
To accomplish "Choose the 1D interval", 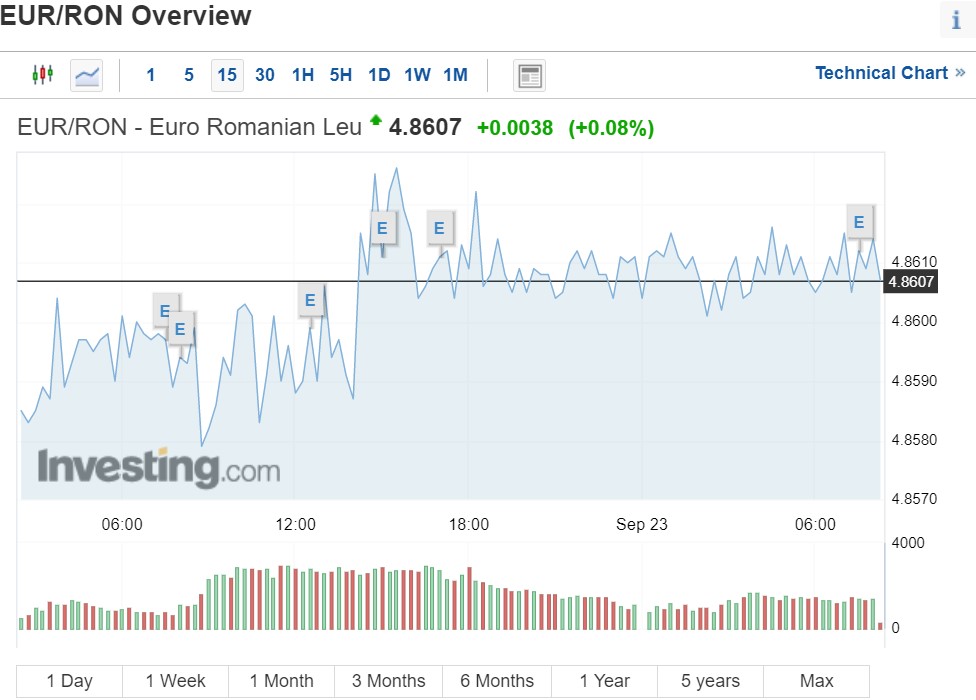I will coord(379,75).
